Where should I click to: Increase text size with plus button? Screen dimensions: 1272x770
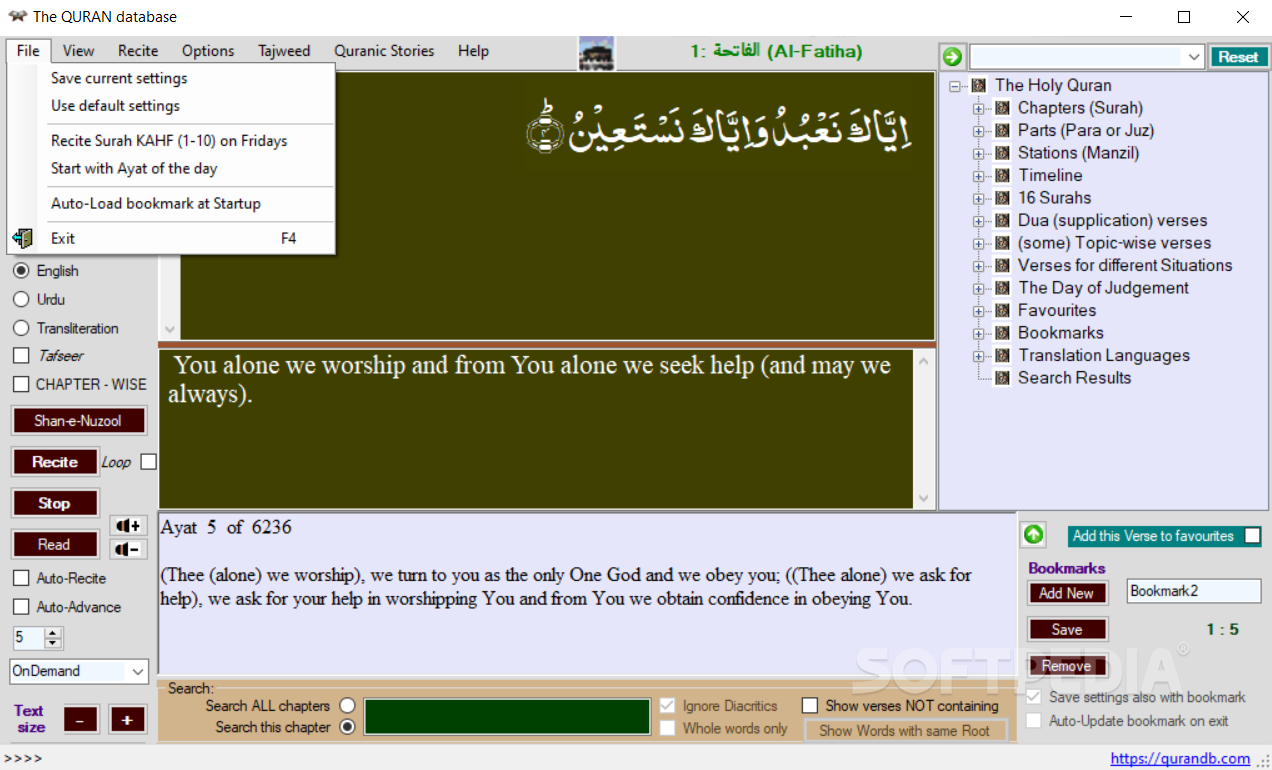127,718
